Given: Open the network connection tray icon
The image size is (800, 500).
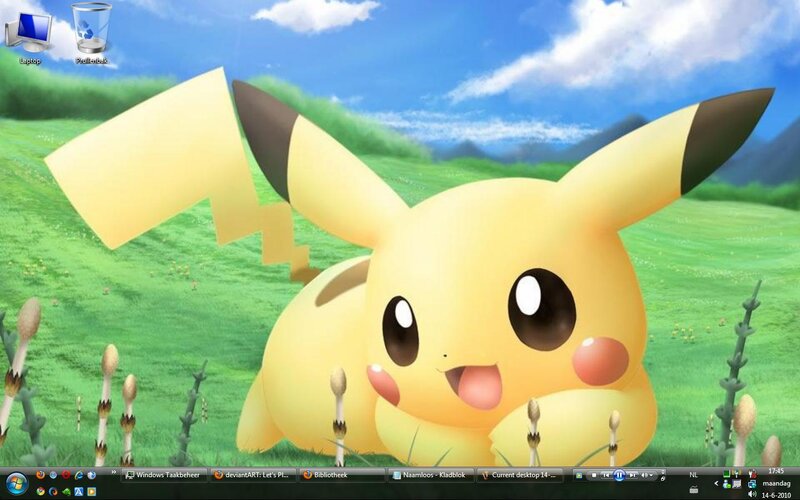Looking at the screenshot, I should 752,484.
